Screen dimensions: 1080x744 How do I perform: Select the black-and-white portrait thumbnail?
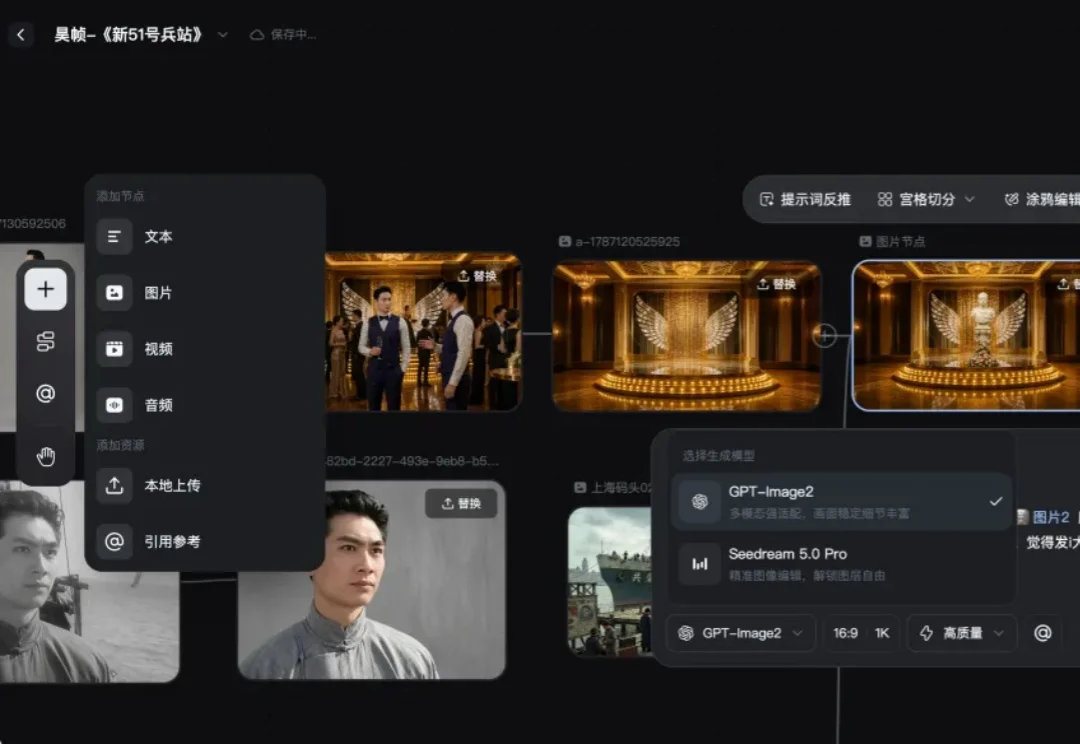90,582
